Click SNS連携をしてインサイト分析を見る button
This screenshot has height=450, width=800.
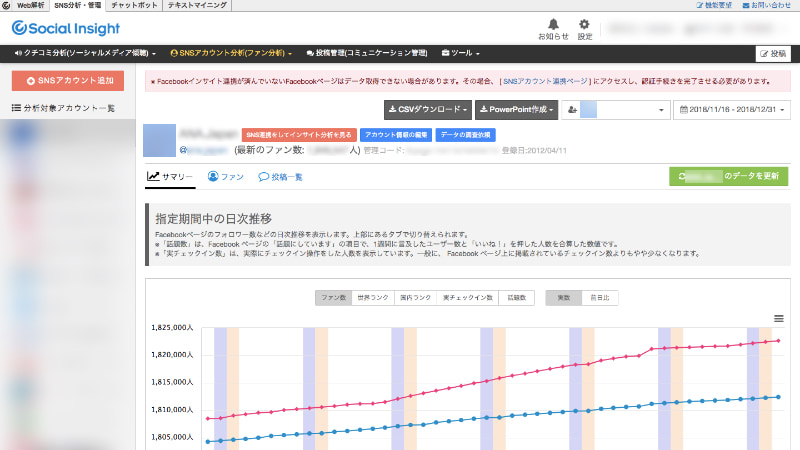pos(299,135)
